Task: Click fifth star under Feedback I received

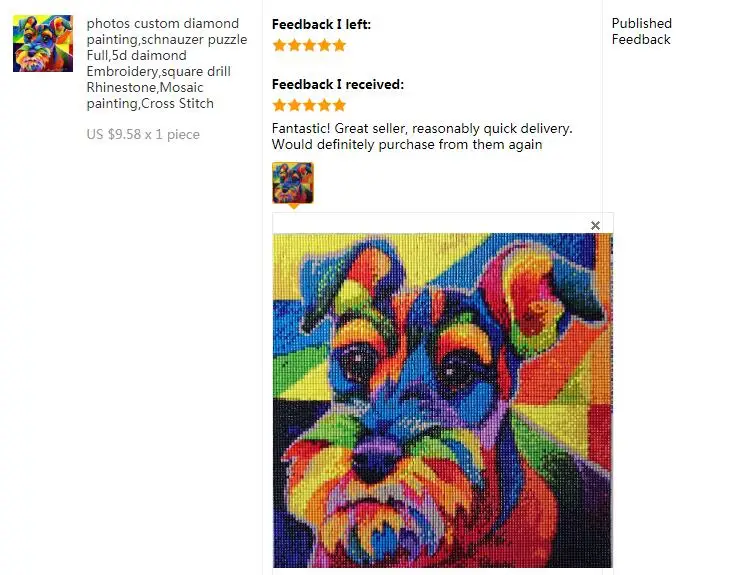Action: click(339, 105)
